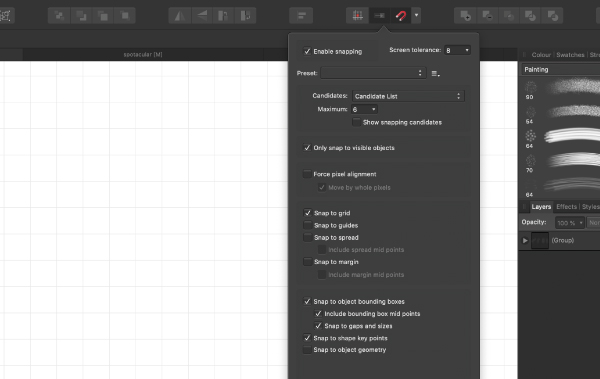Click the red magnet Snapping icon
The image size is (600, 379).
[x=401, y=16]
